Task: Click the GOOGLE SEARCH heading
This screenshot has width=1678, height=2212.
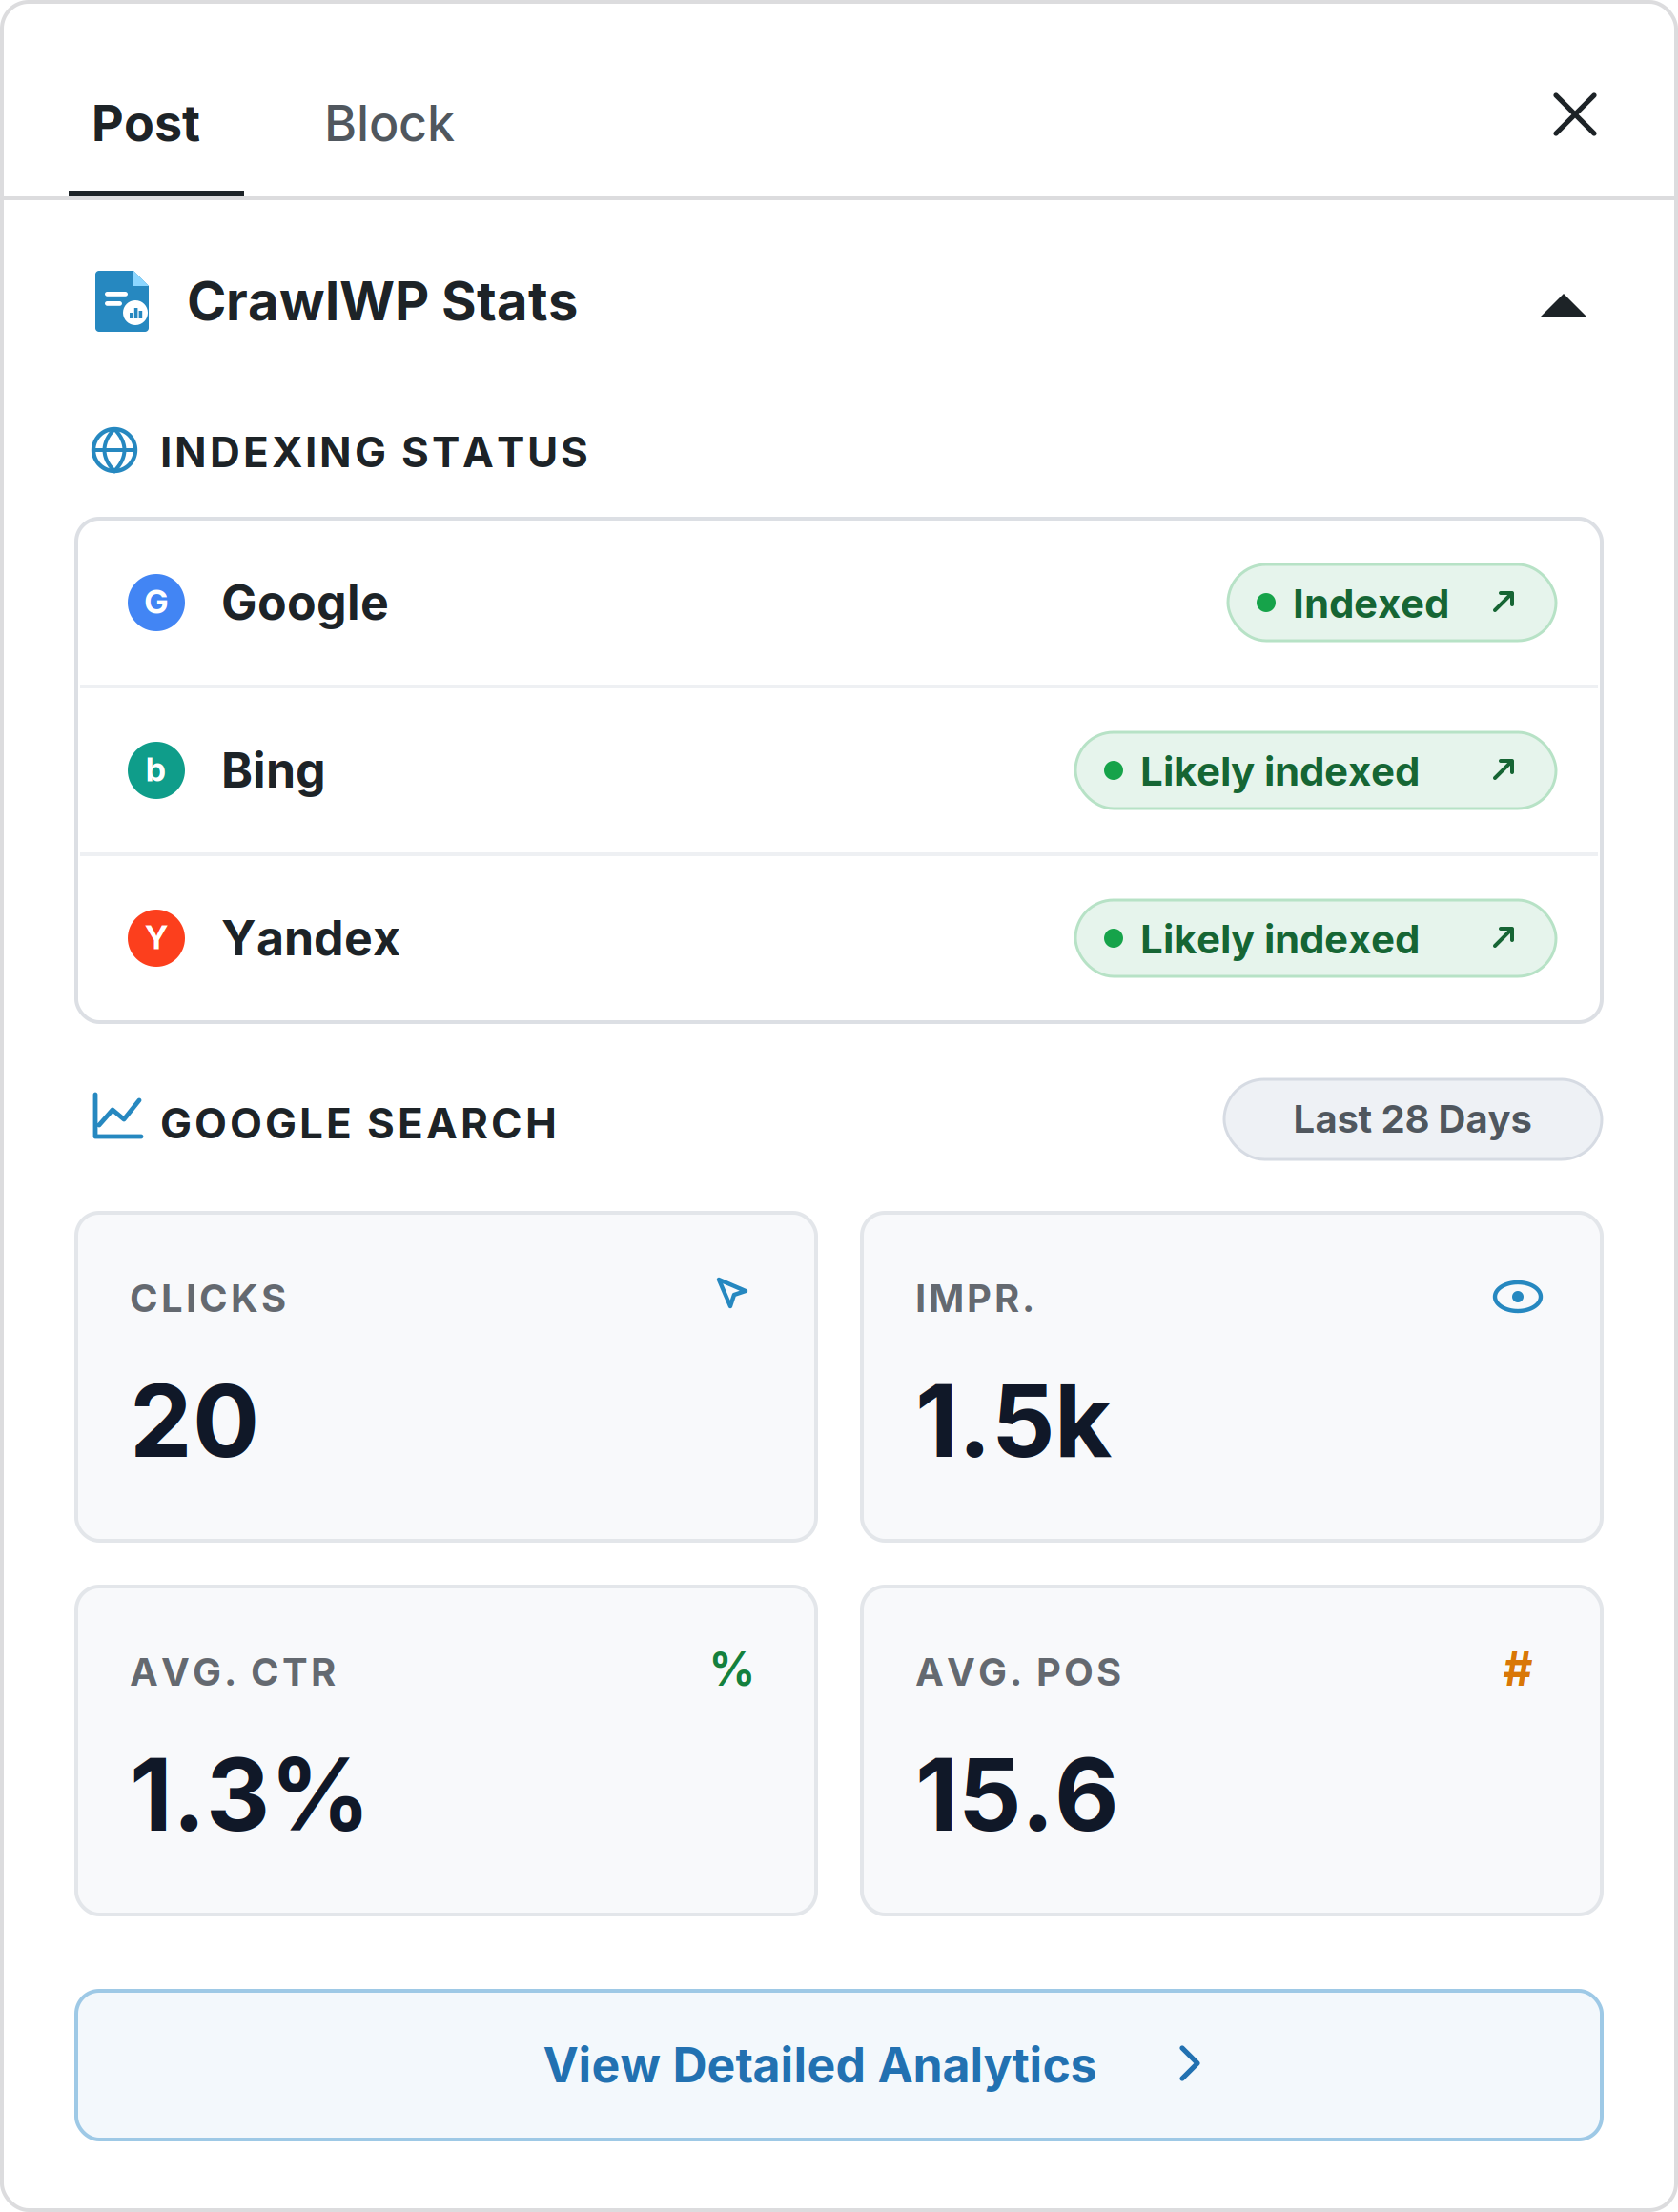Action: [359, 1123]
